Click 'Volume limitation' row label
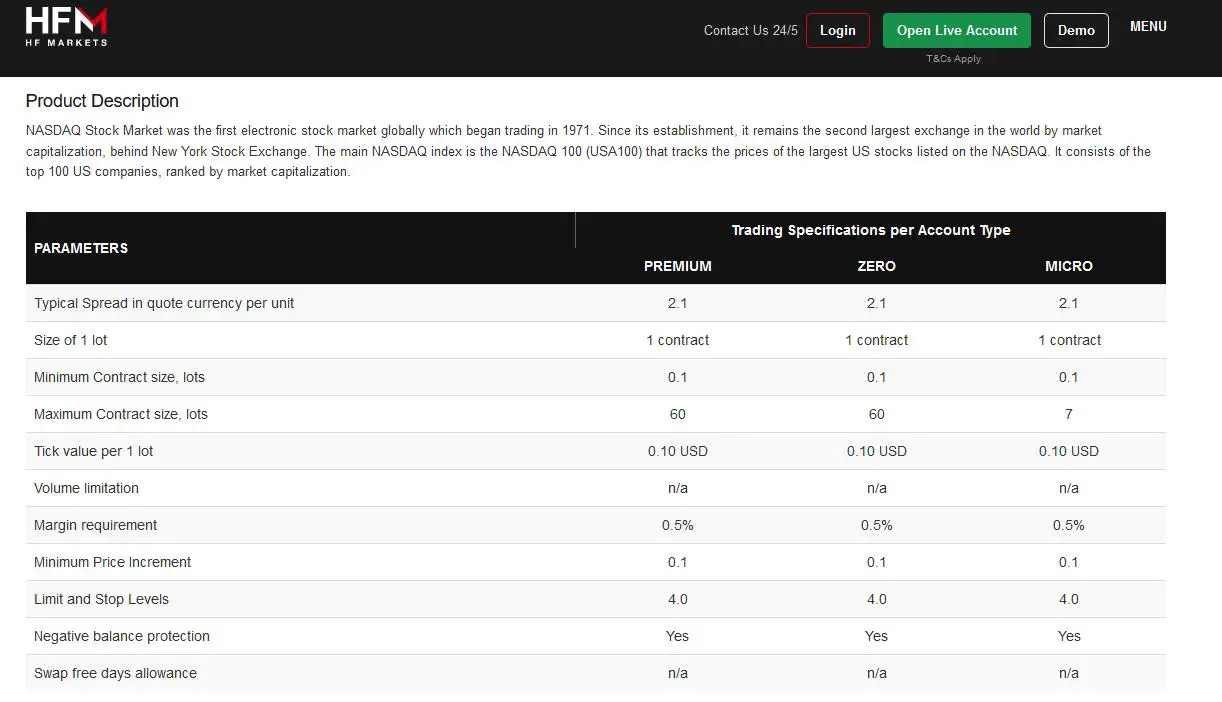This screenshot has height=702, width=1222. click(86, 488)
